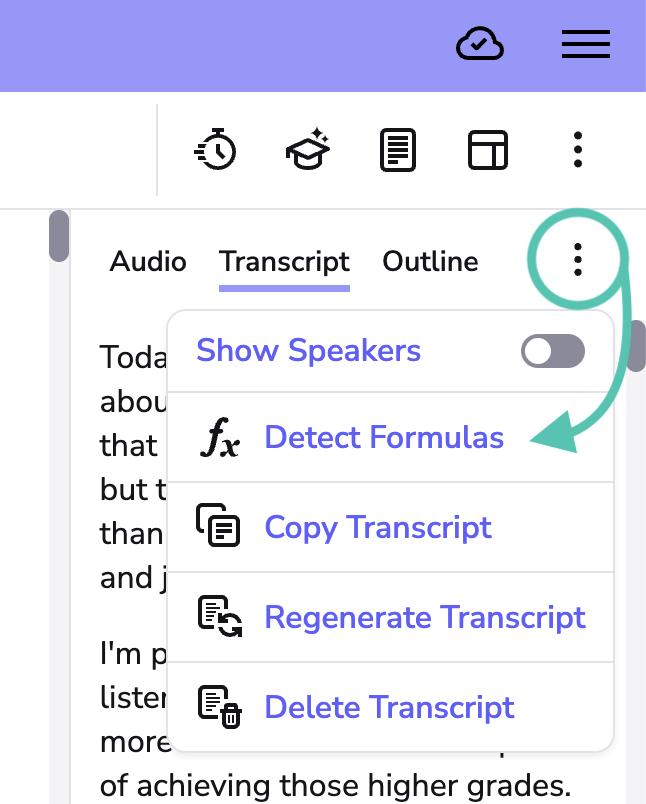Screen dimensions: 646x804
Task: Click the graduation cap learning icon
Action: 307,150
